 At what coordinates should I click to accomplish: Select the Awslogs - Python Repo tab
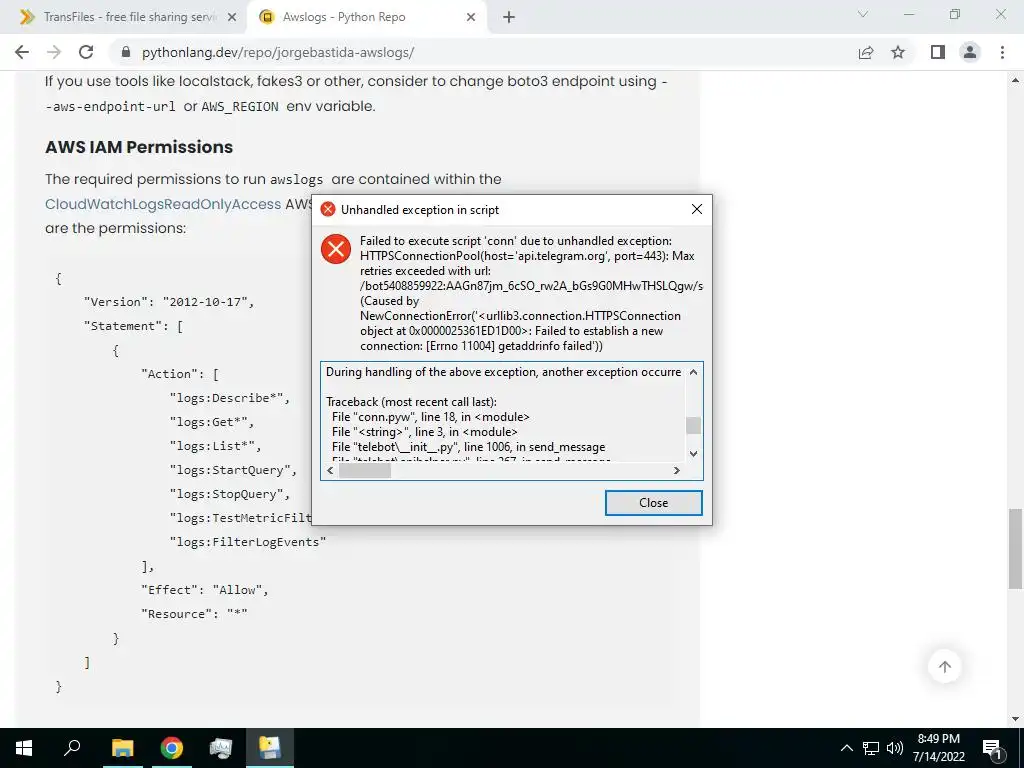coord(366,18)
